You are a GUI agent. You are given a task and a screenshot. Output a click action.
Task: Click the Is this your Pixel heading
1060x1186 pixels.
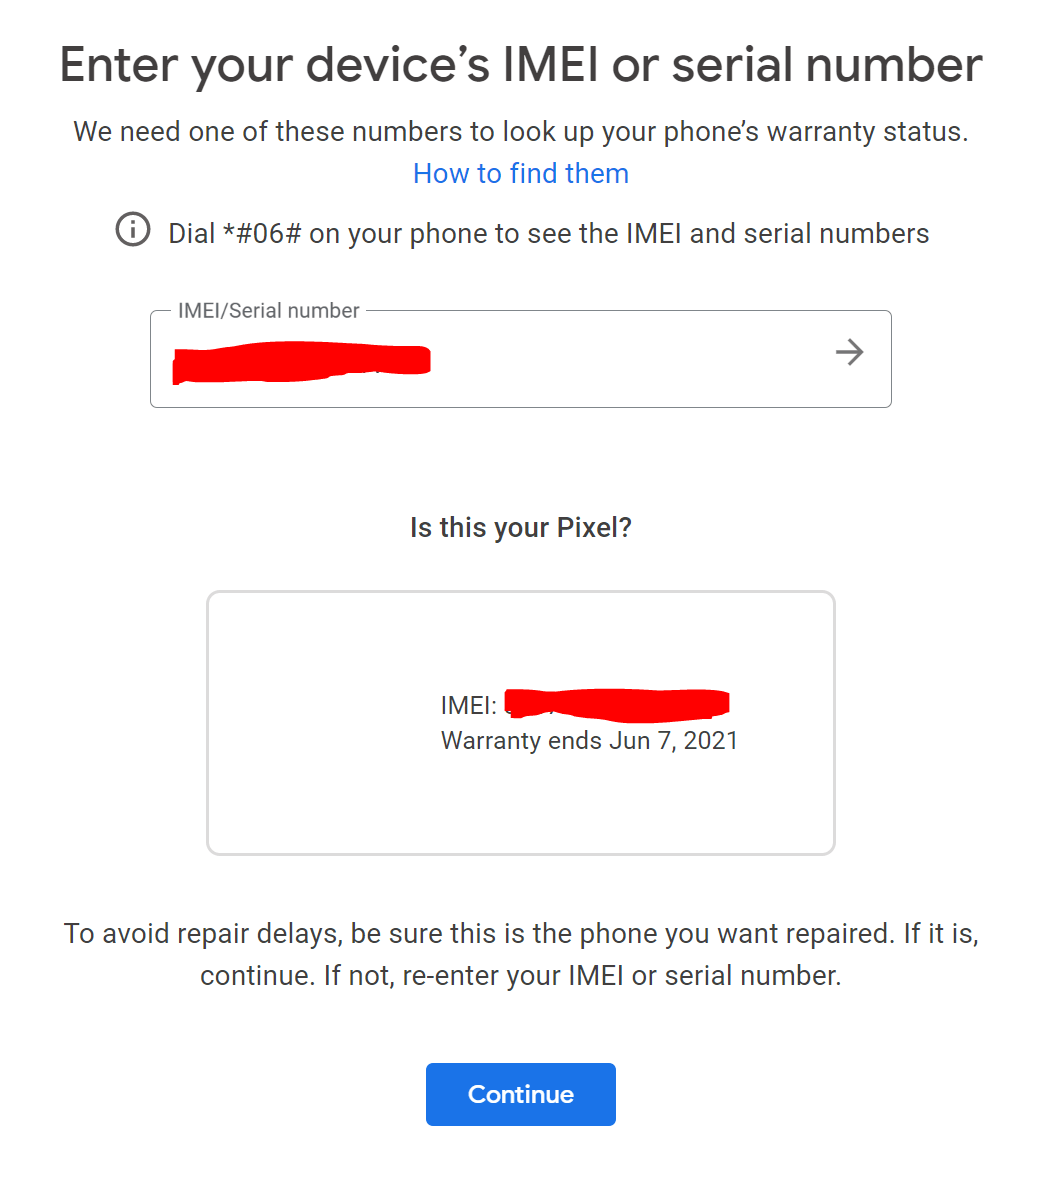[520, 527]
